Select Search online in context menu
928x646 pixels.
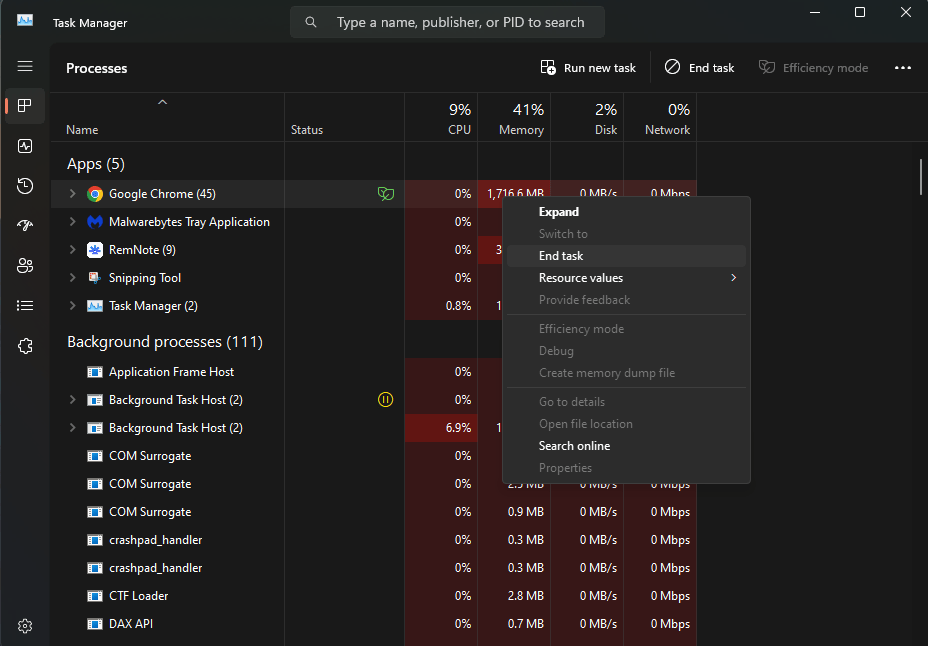click(x=574, y=446)
